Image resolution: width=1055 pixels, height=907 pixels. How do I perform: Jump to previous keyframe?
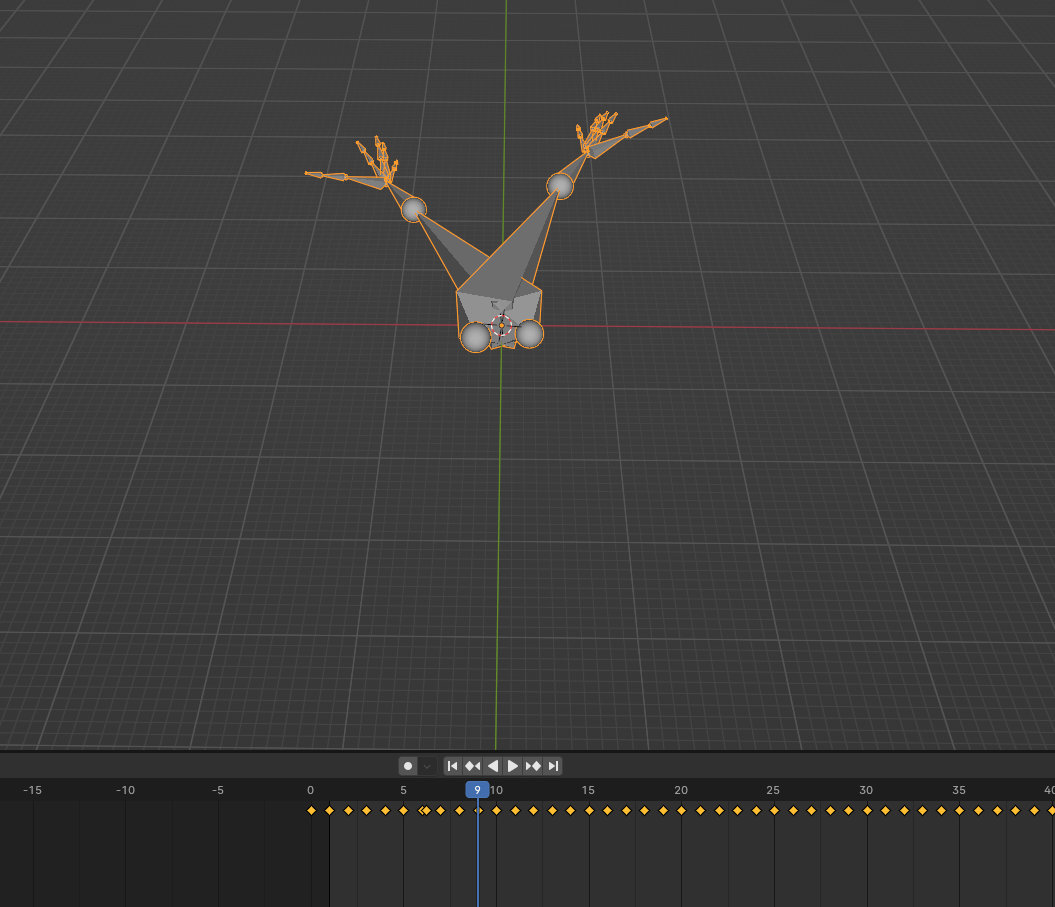coord(471,765)
